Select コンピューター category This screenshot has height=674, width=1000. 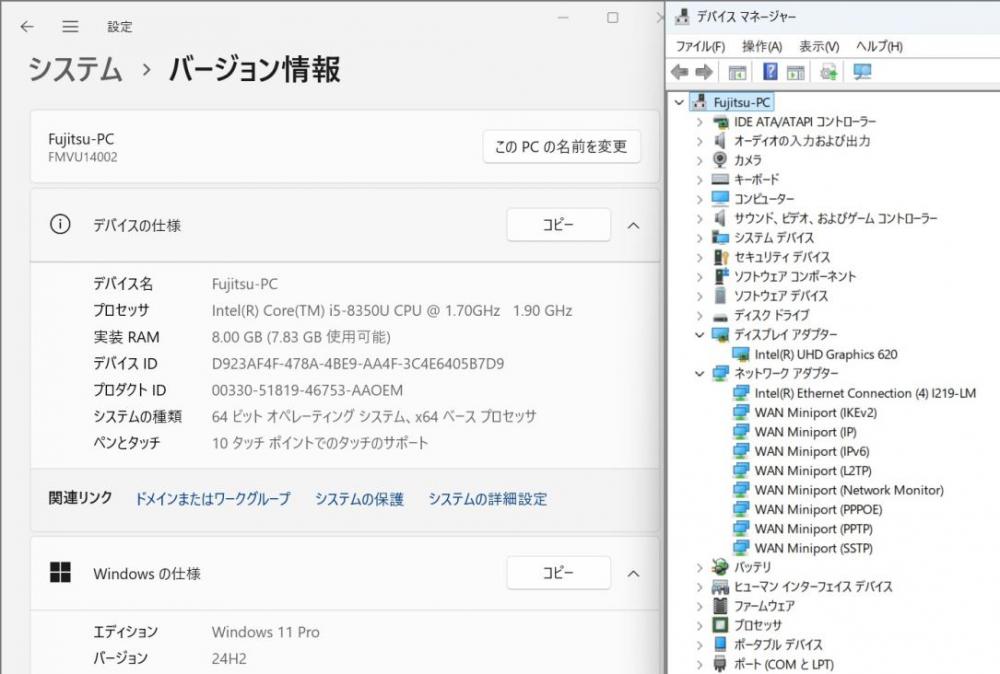pyautogui.click(x=764, y=199)
